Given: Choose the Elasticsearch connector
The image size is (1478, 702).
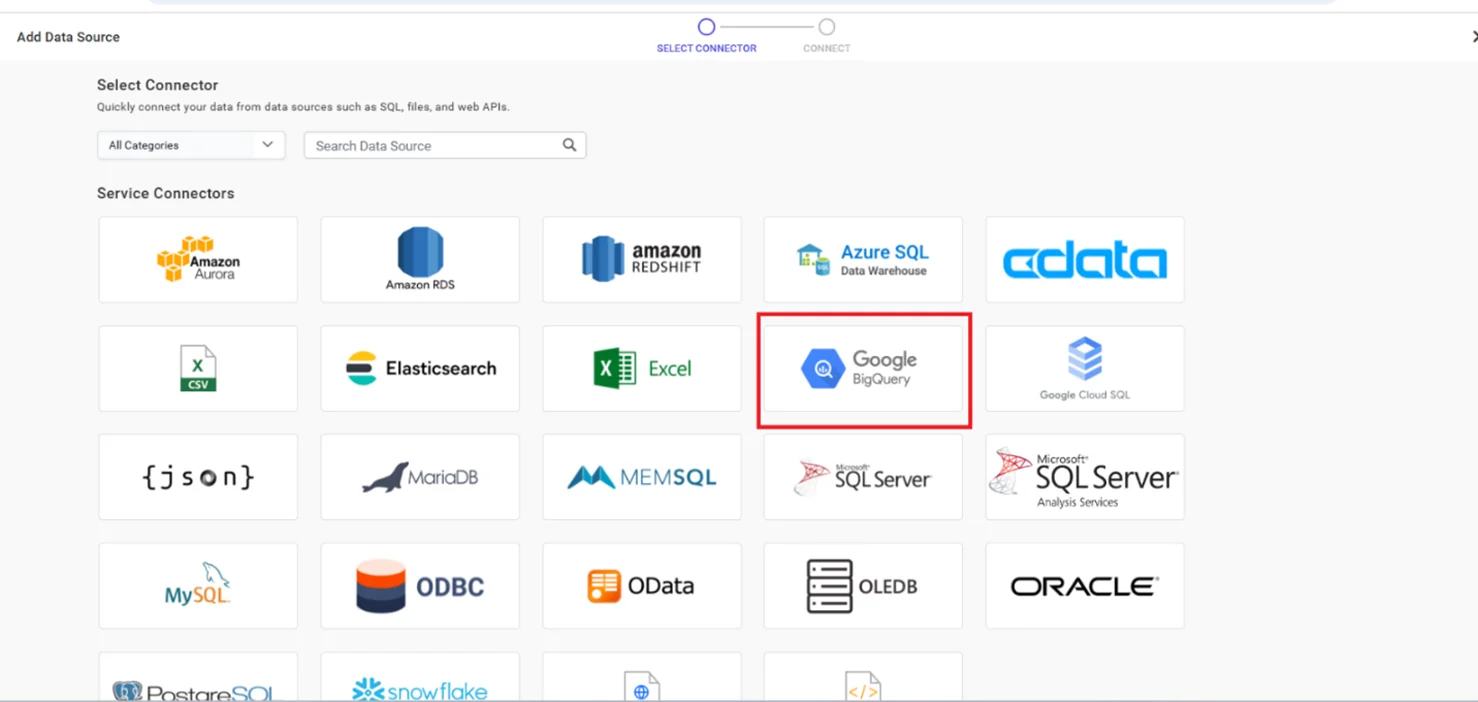Looking at the screenshot, I should [x=419, y=368].
